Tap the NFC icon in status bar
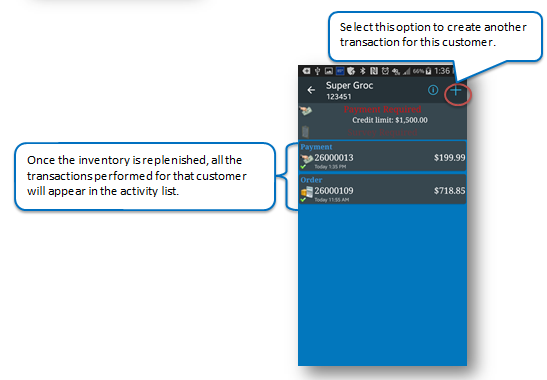The image size is (547, 380). tap(374, 71)
